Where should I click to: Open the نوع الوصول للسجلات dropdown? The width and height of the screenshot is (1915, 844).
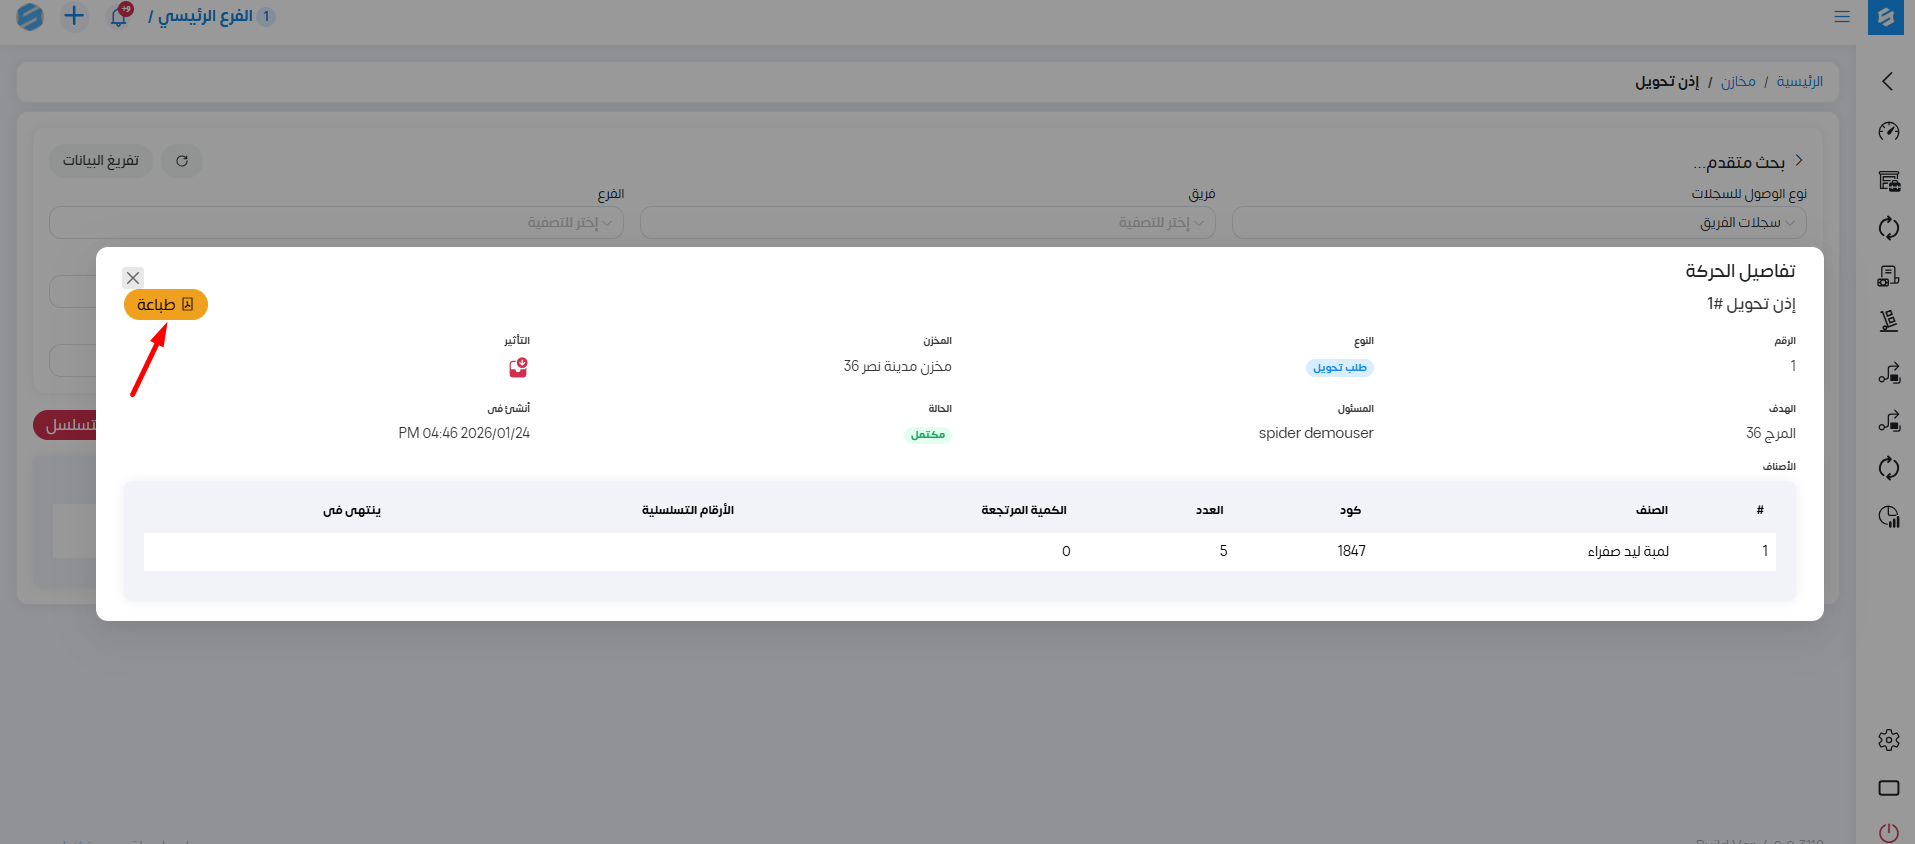pyautogui.click(x=1518, y=223)
